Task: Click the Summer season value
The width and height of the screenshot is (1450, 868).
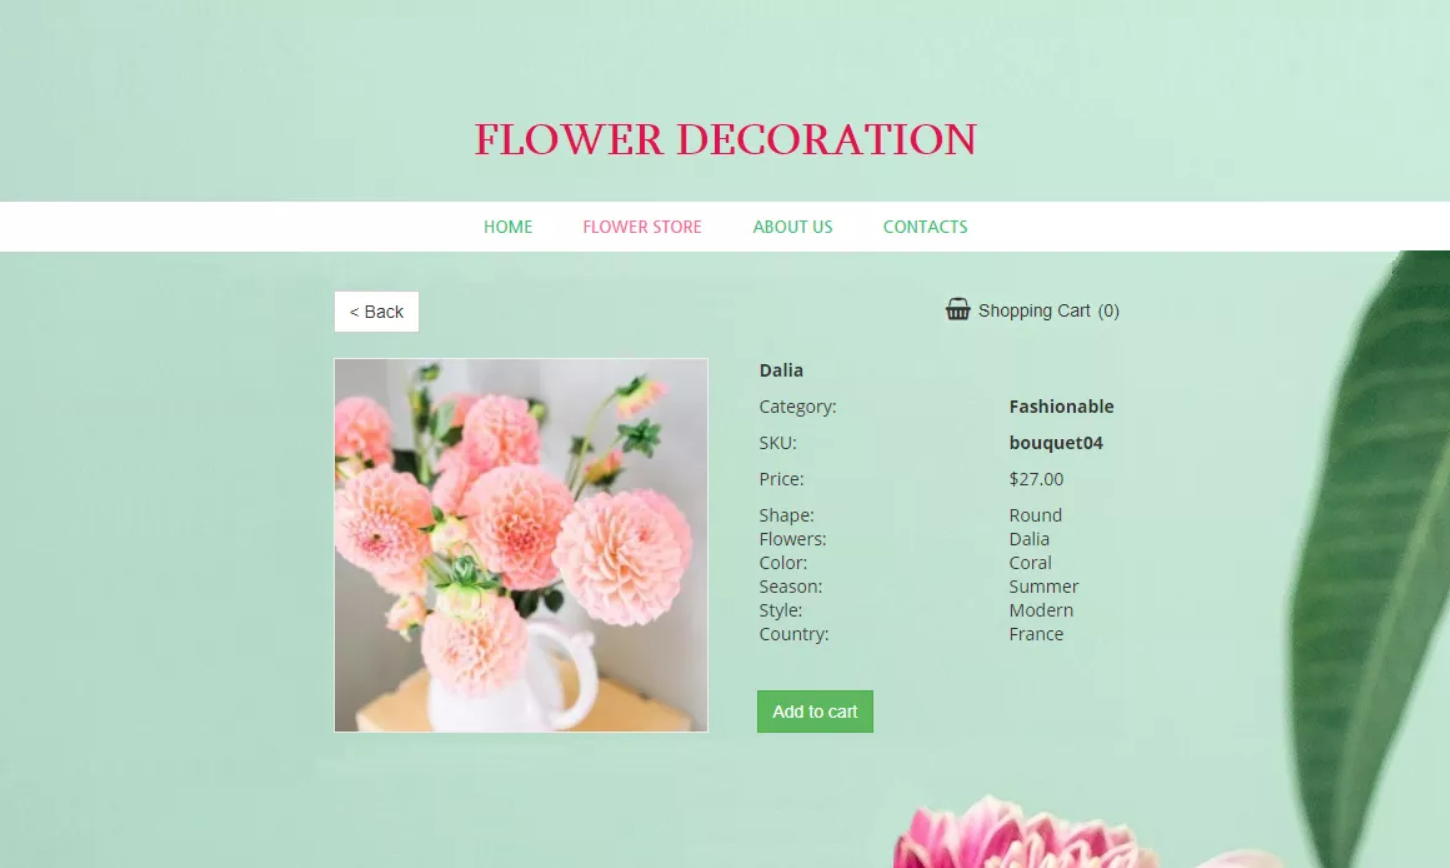Action: 1044,587
